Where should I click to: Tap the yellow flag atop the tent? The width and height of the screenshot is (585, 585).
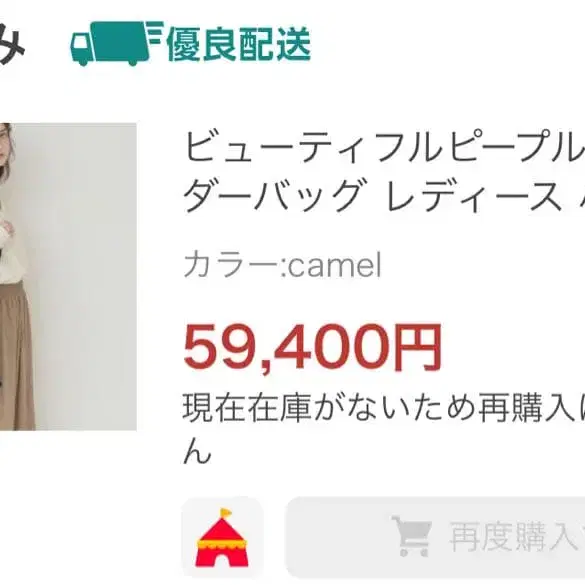pos(226,513)
